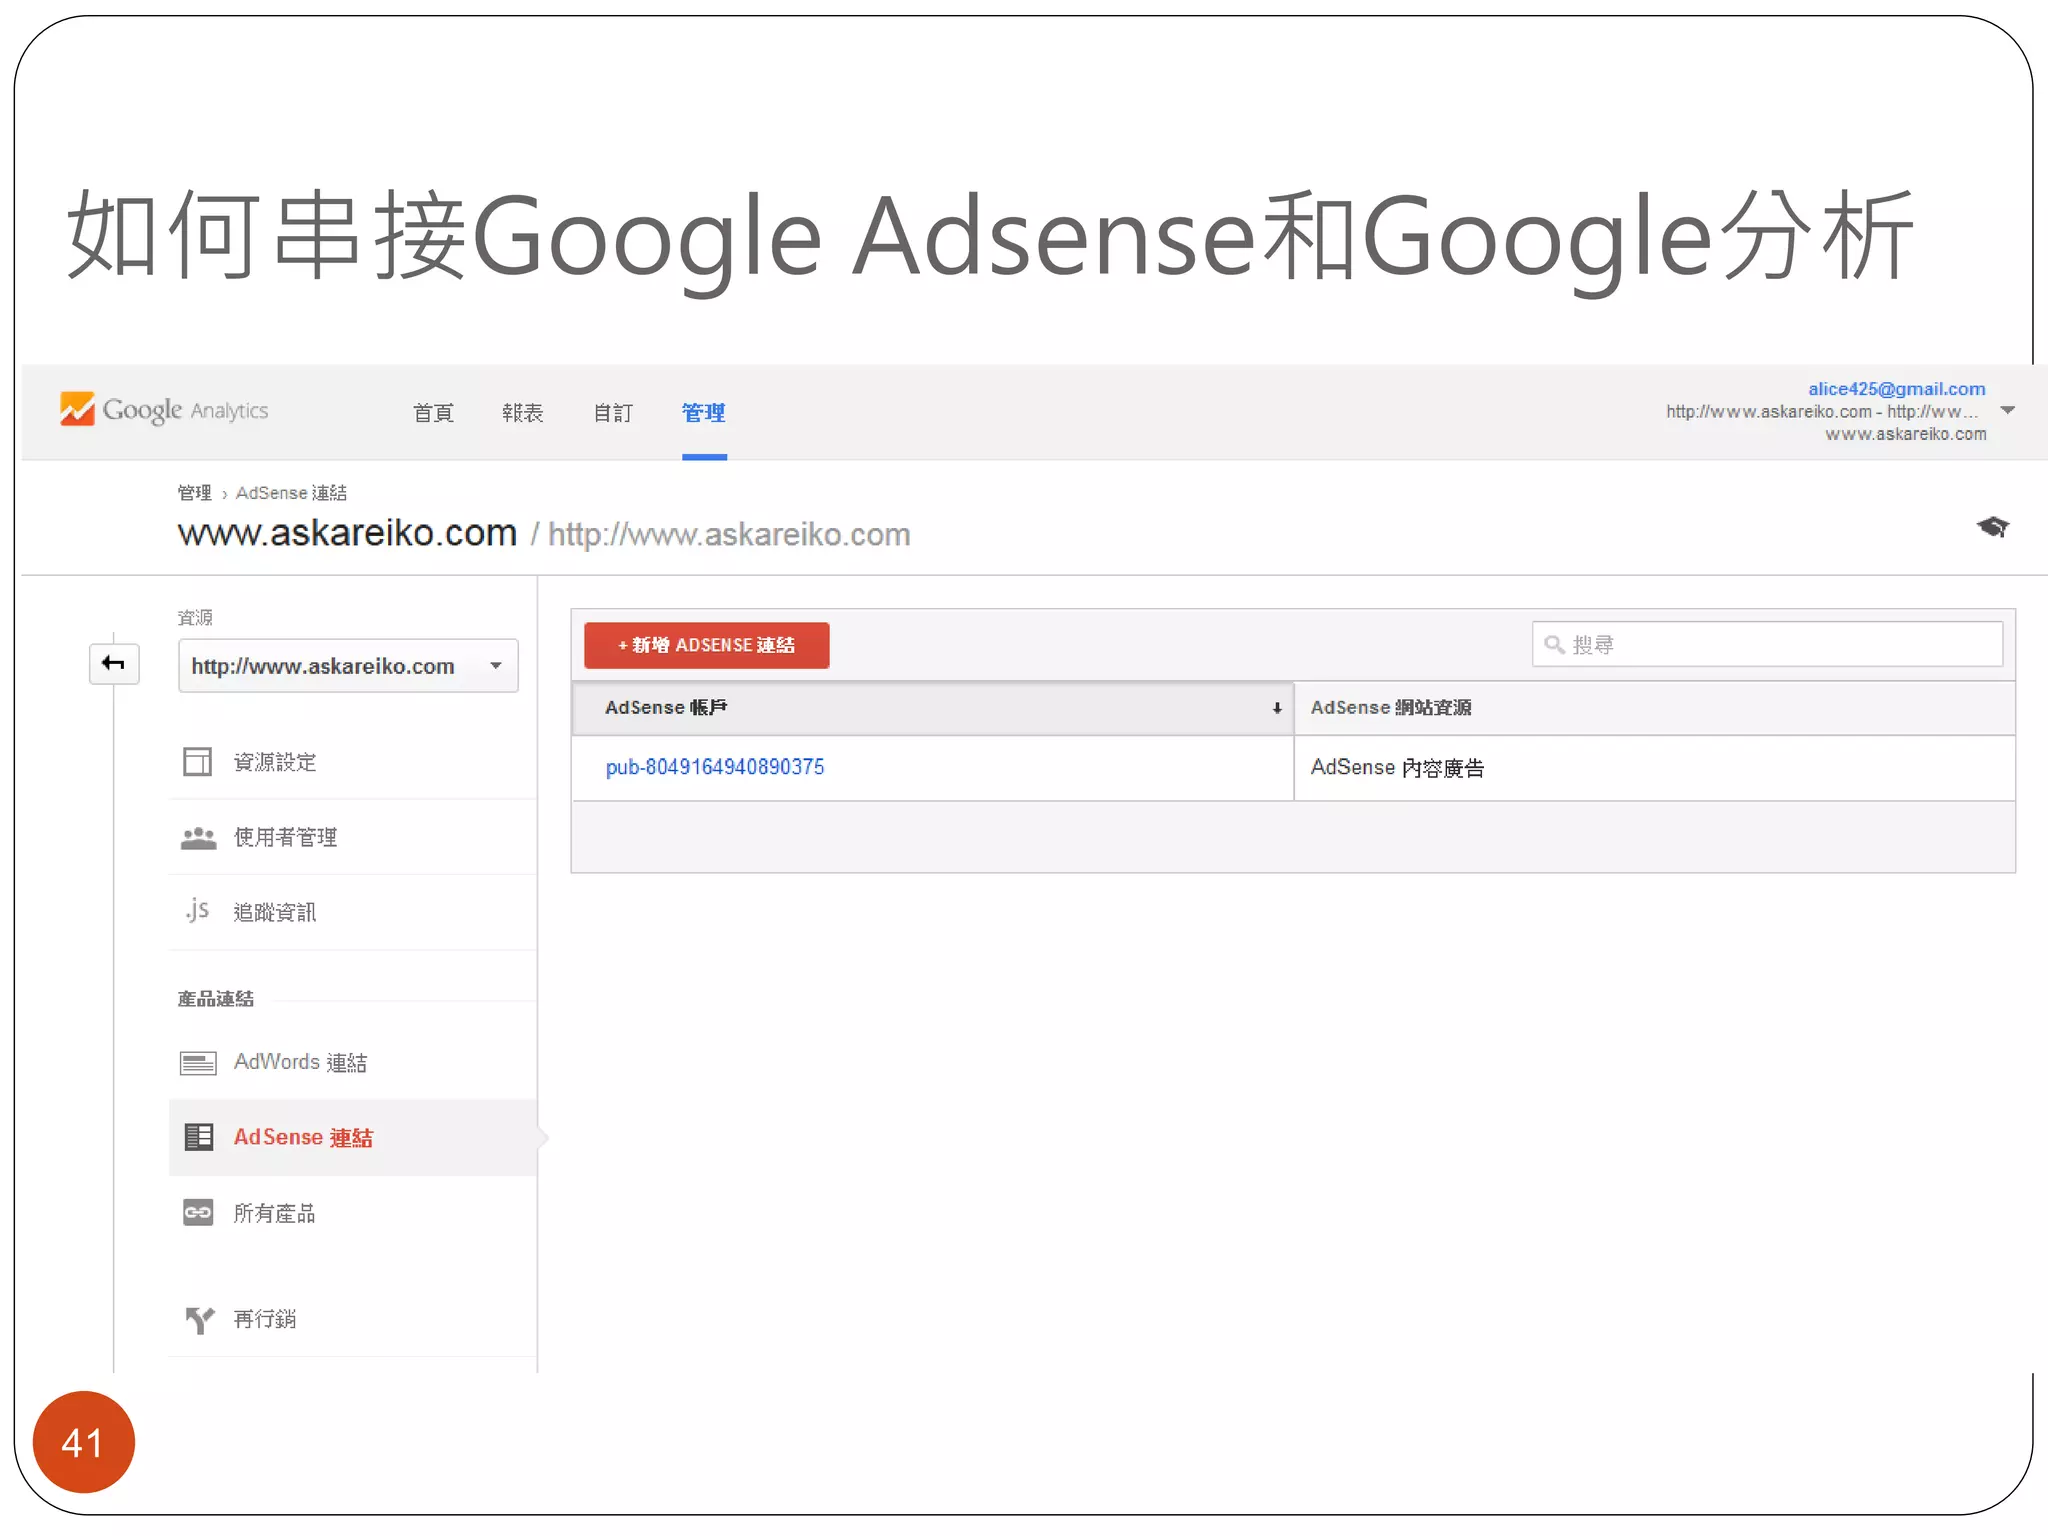Click the AdWords 連結 icon

coord(198,1063)
